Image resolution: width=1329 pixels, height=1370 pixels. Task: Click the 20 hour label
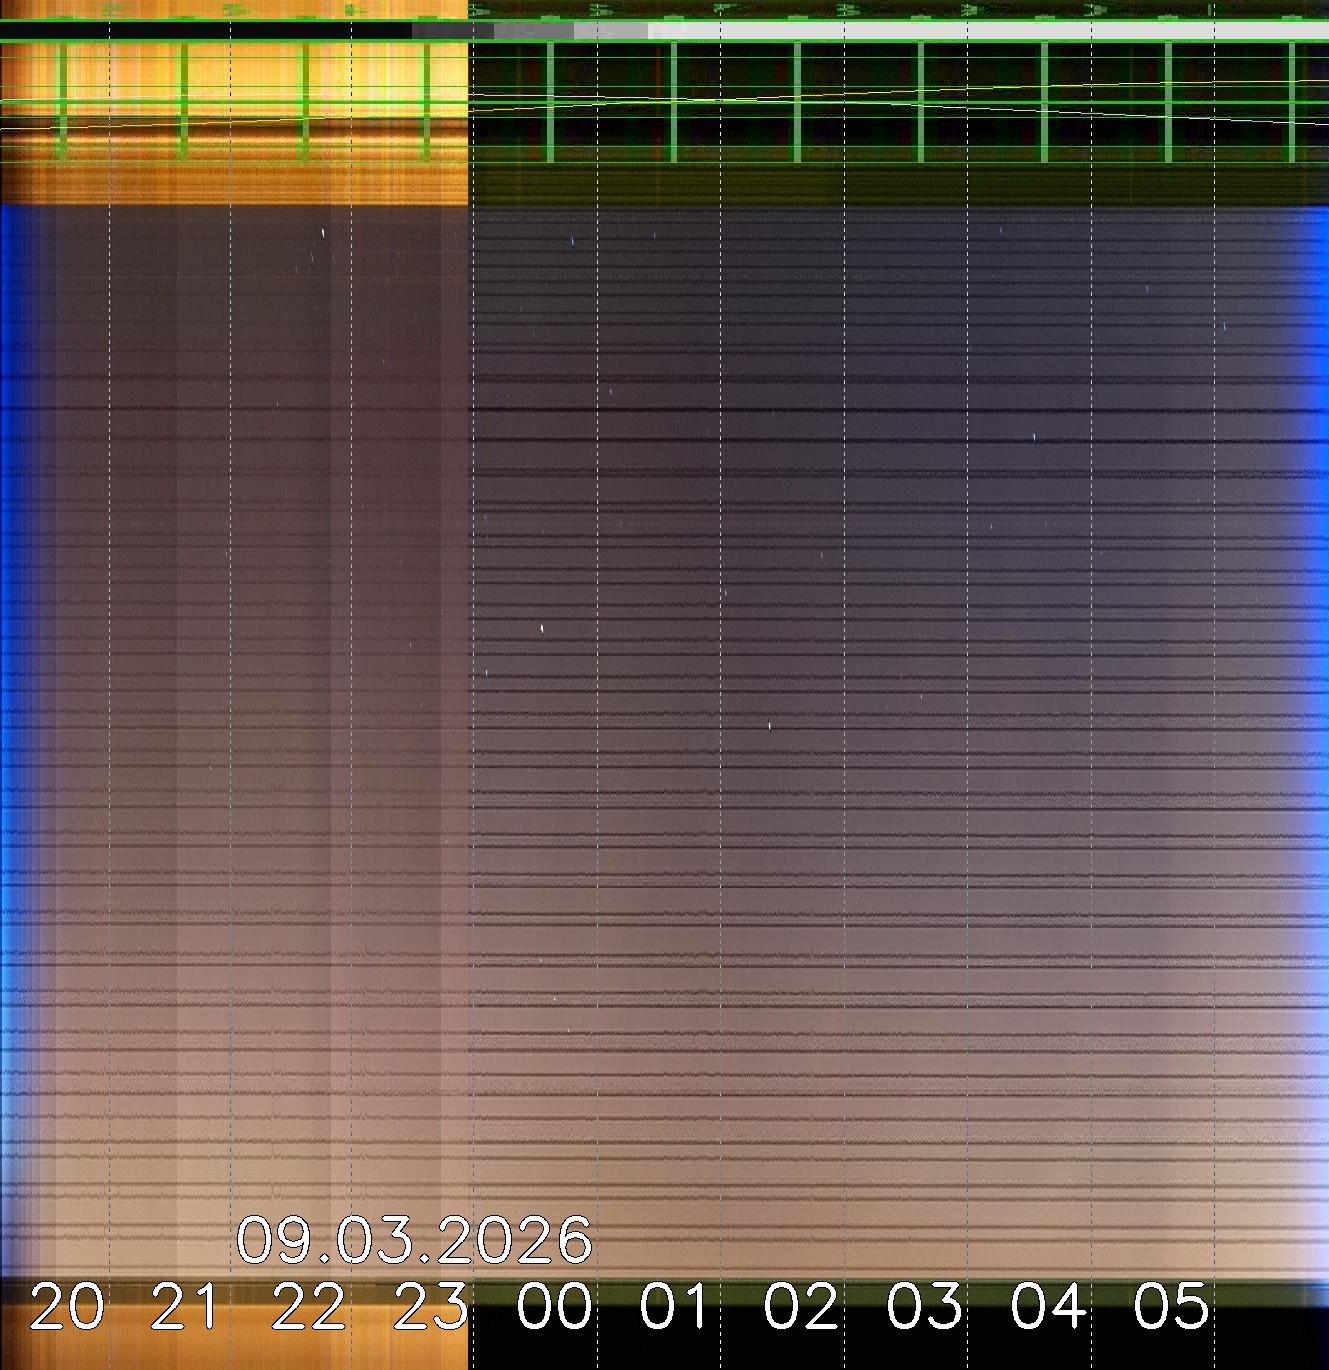point(66,1307)
